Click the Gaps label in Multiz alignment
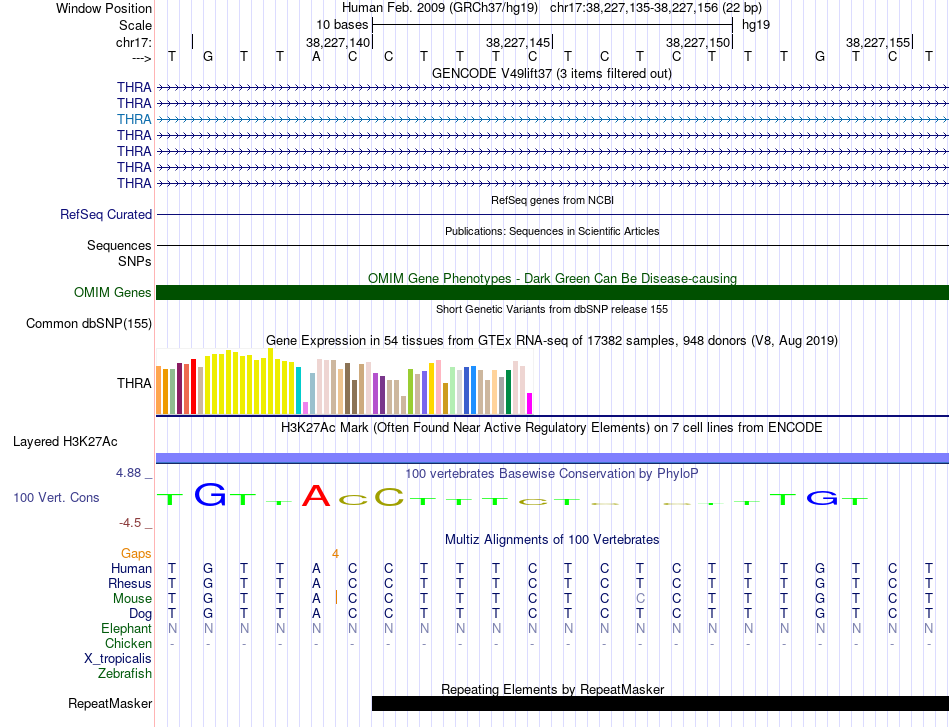Image resolution: width=950 pixels, height=727 pixels. [x=136, y=554]
